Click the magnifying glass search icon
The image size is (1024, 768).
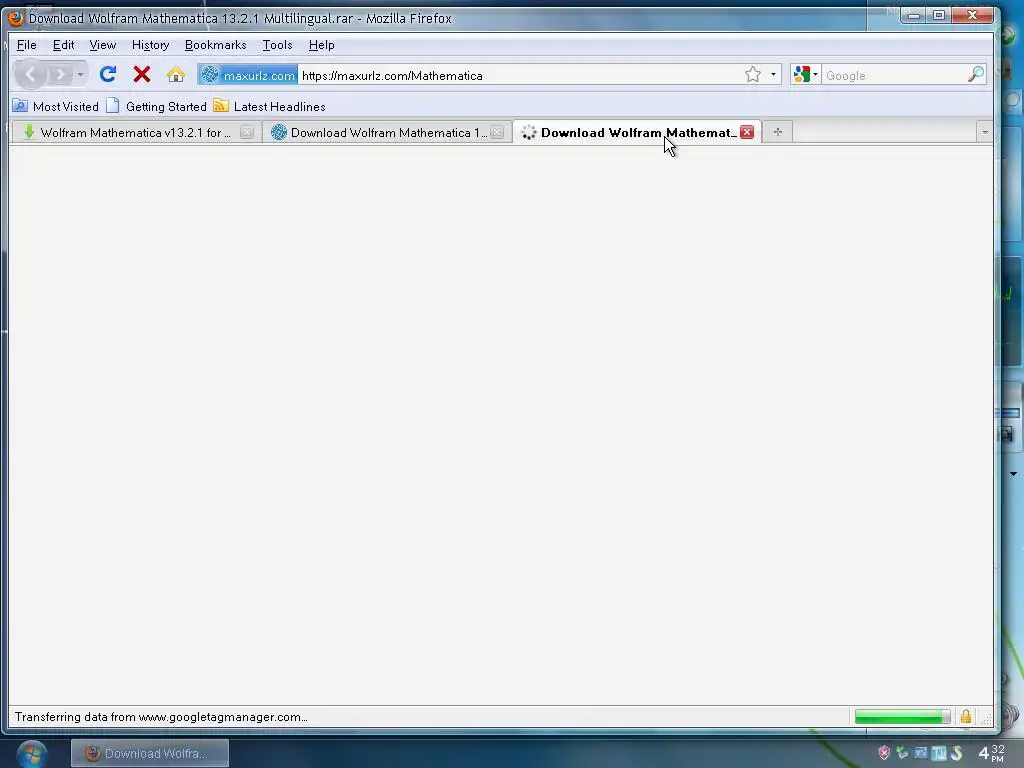coord(976,74)
